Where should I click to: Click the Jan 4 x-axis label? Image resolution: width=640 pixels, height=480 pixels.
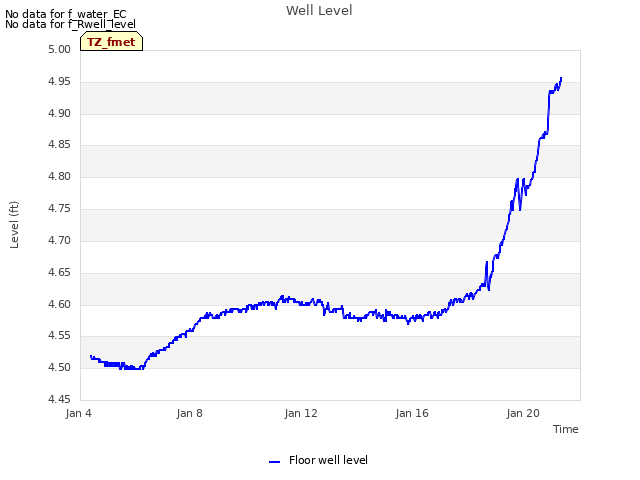click(78, 413)
